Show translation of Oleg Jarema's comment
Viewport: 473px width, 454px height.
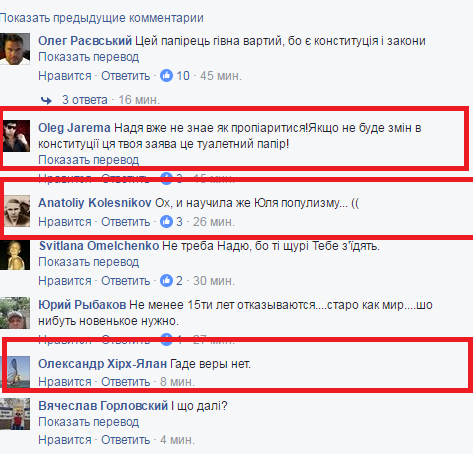pos(88,160)
